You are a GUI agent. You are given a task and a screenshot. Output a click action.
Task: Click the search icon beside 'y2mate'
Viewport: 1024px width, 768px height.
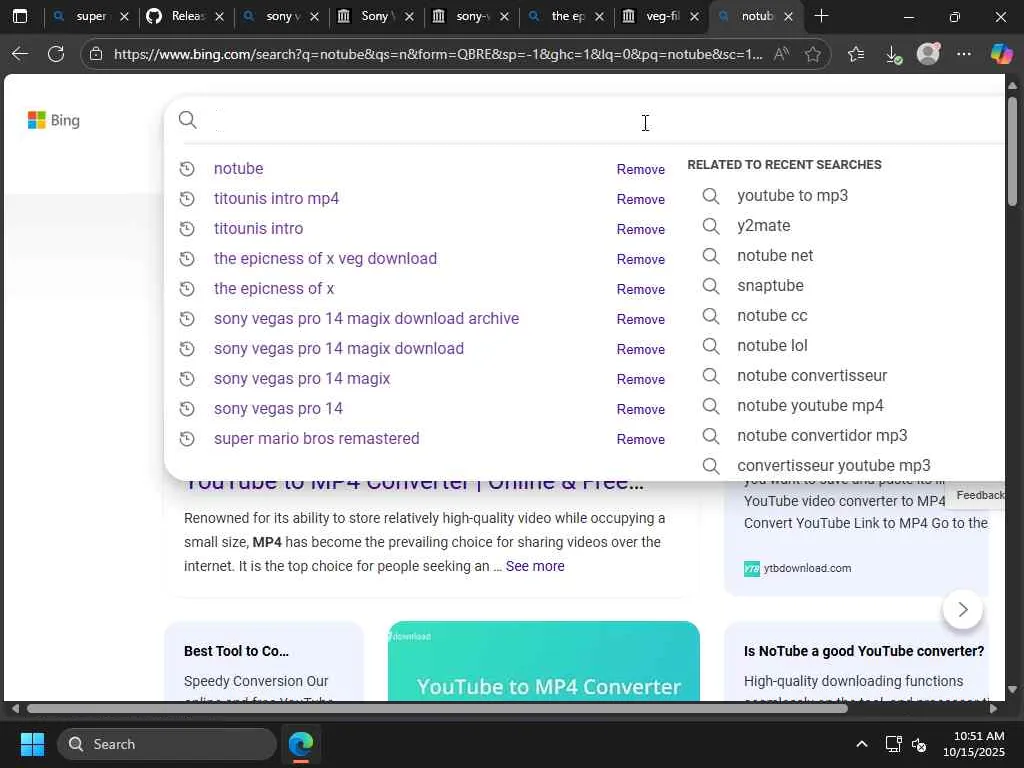pos(711,225)
